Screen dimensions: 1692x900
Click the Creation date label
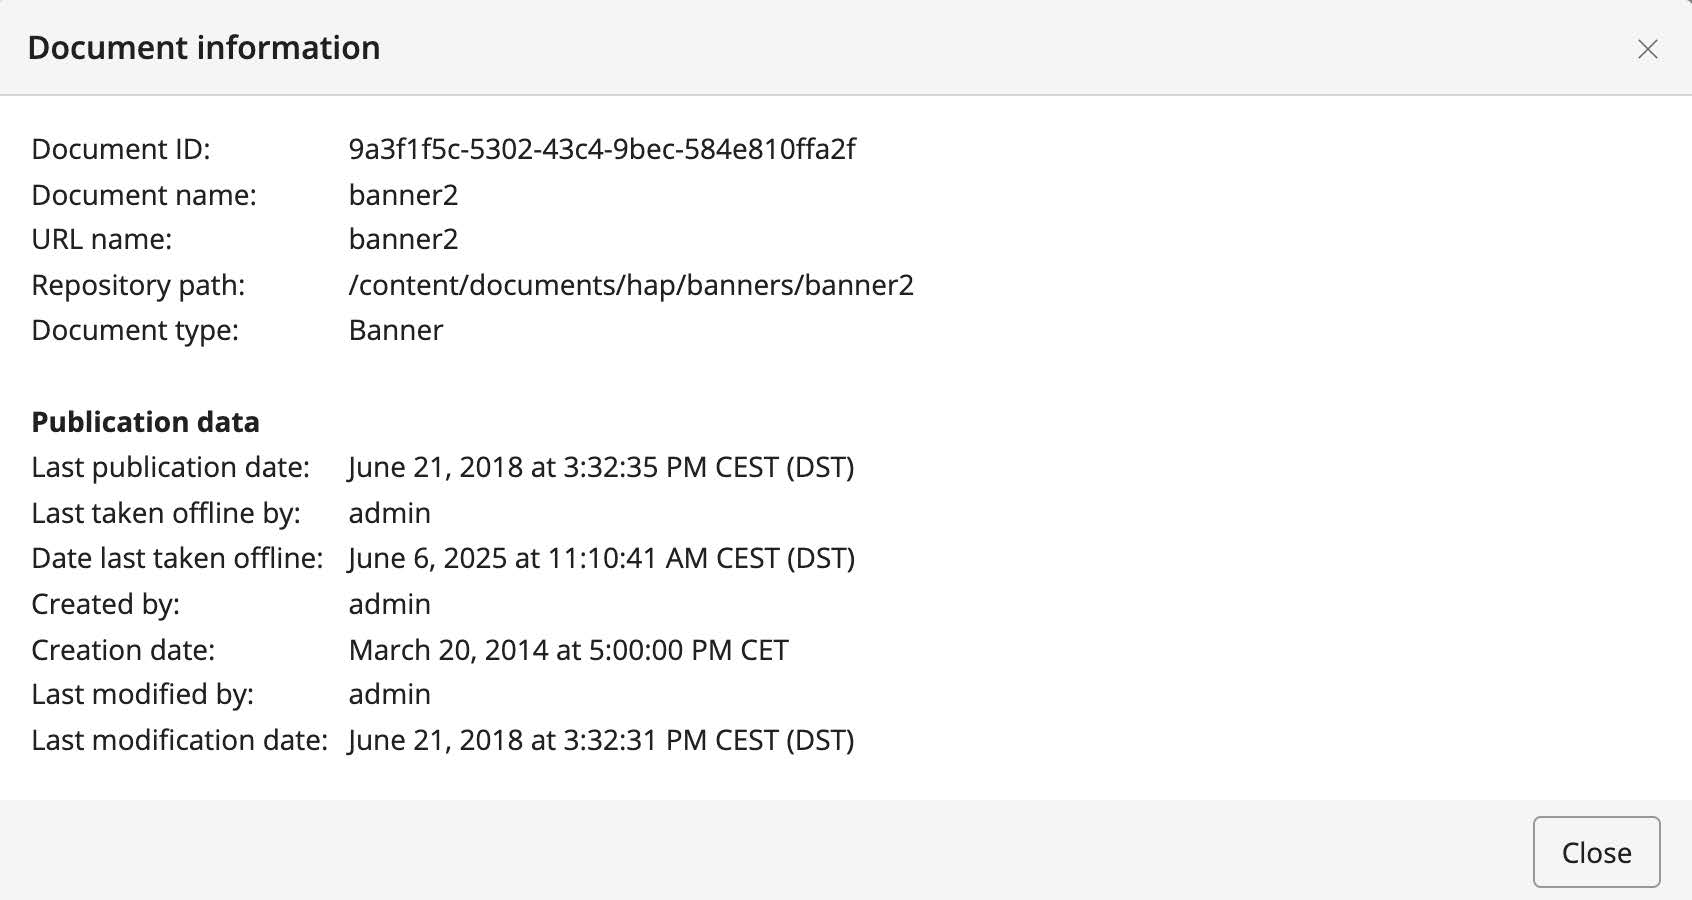[123, 650]
